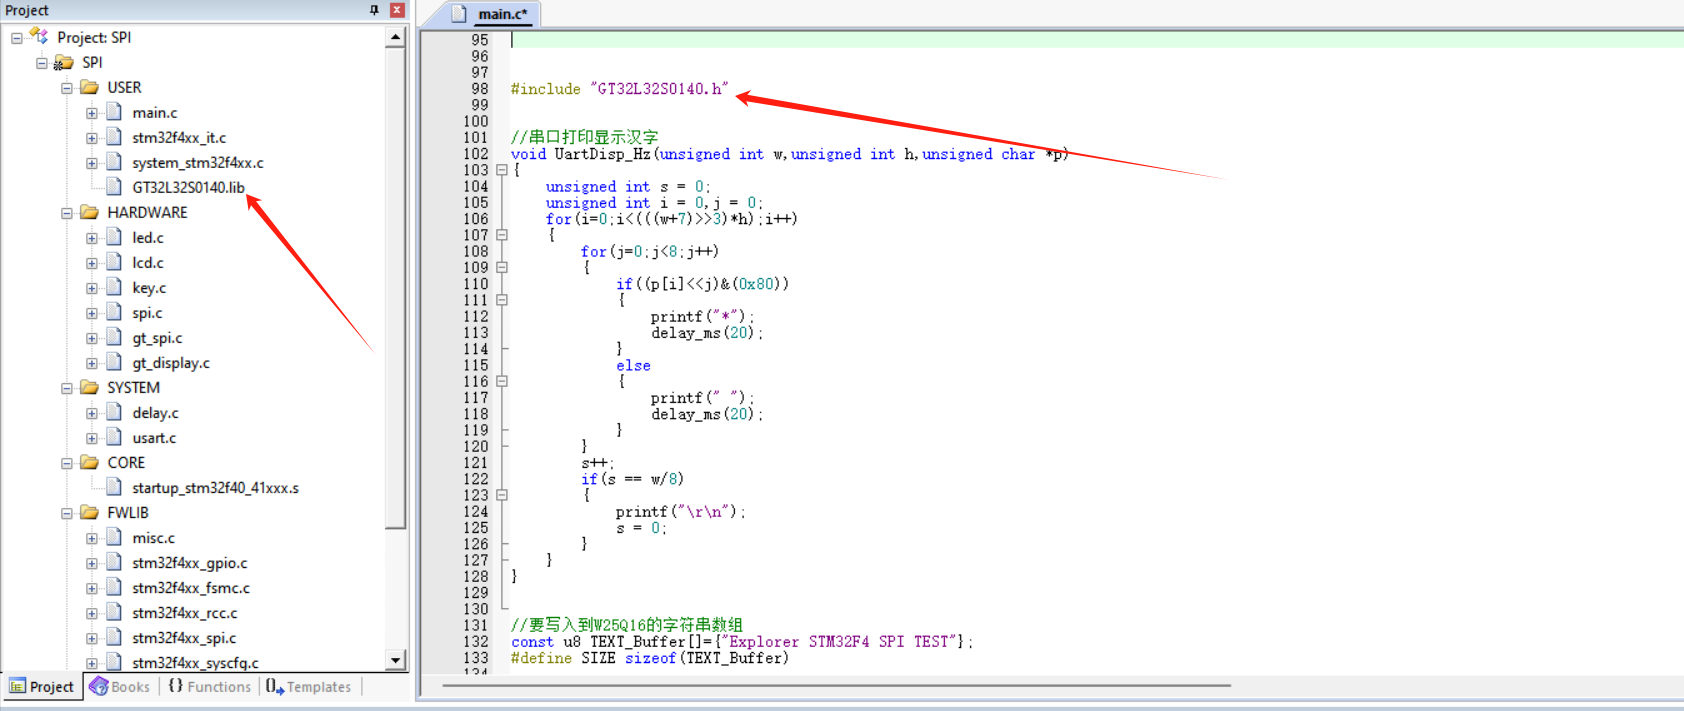Image resolution: width=1684 pixels, height=711 pixels.
Task: Click the SPI target folder icon
Action: pos(64,62)
